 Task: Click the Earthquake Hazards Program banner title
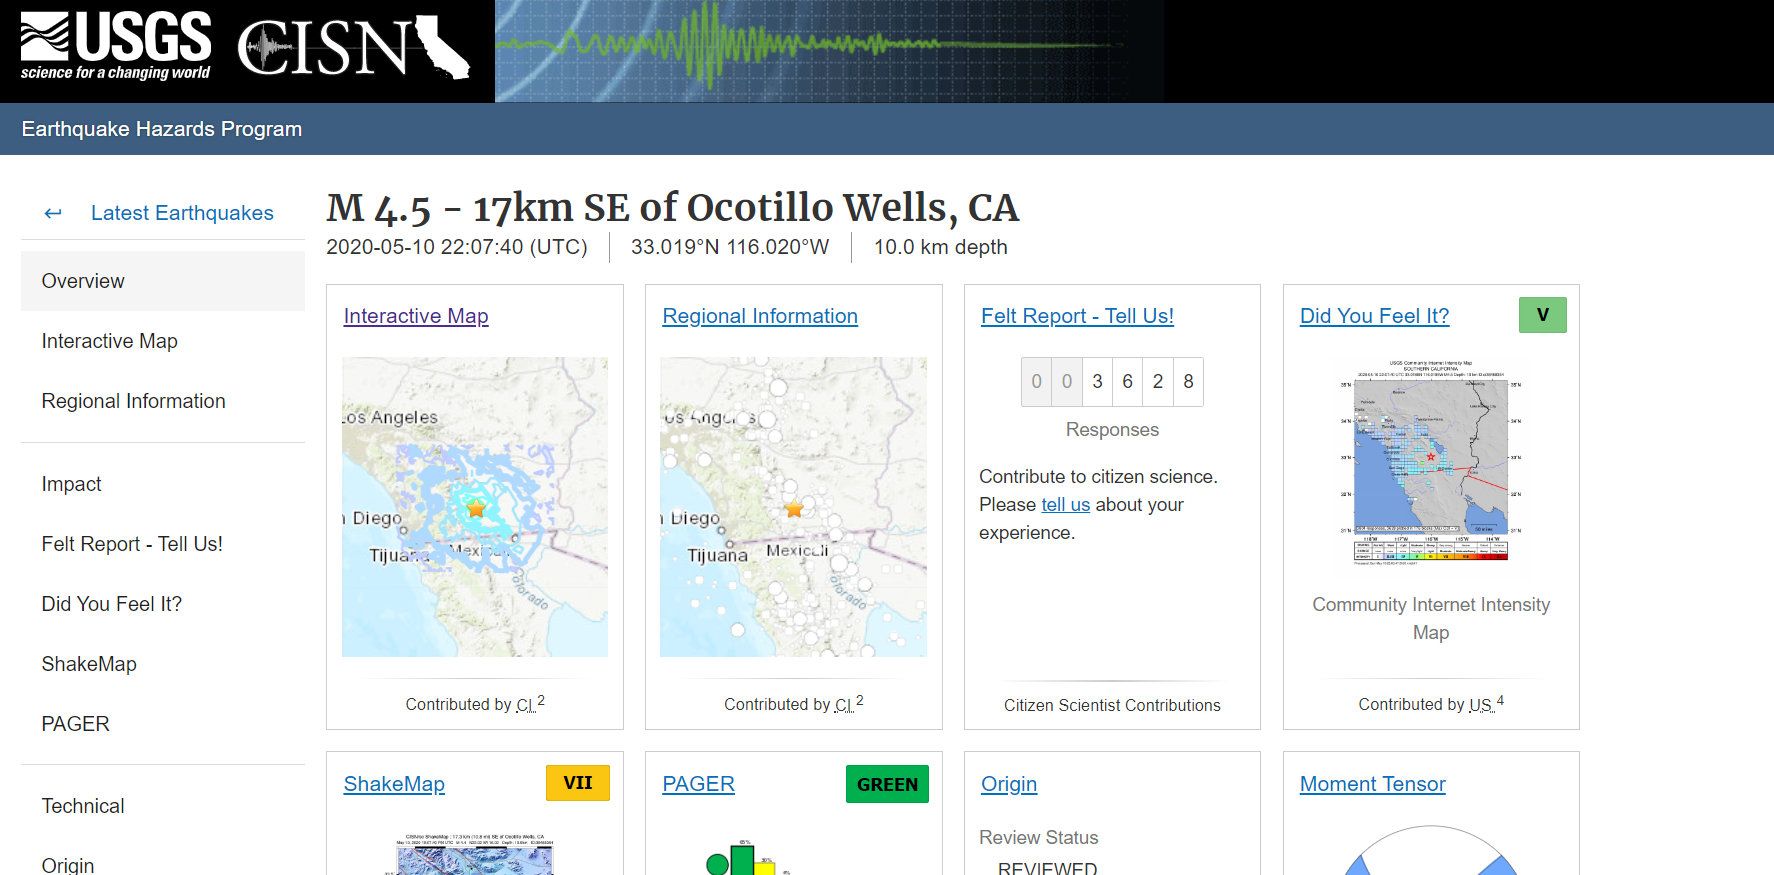pyautogui.click(x=162, y=129)
